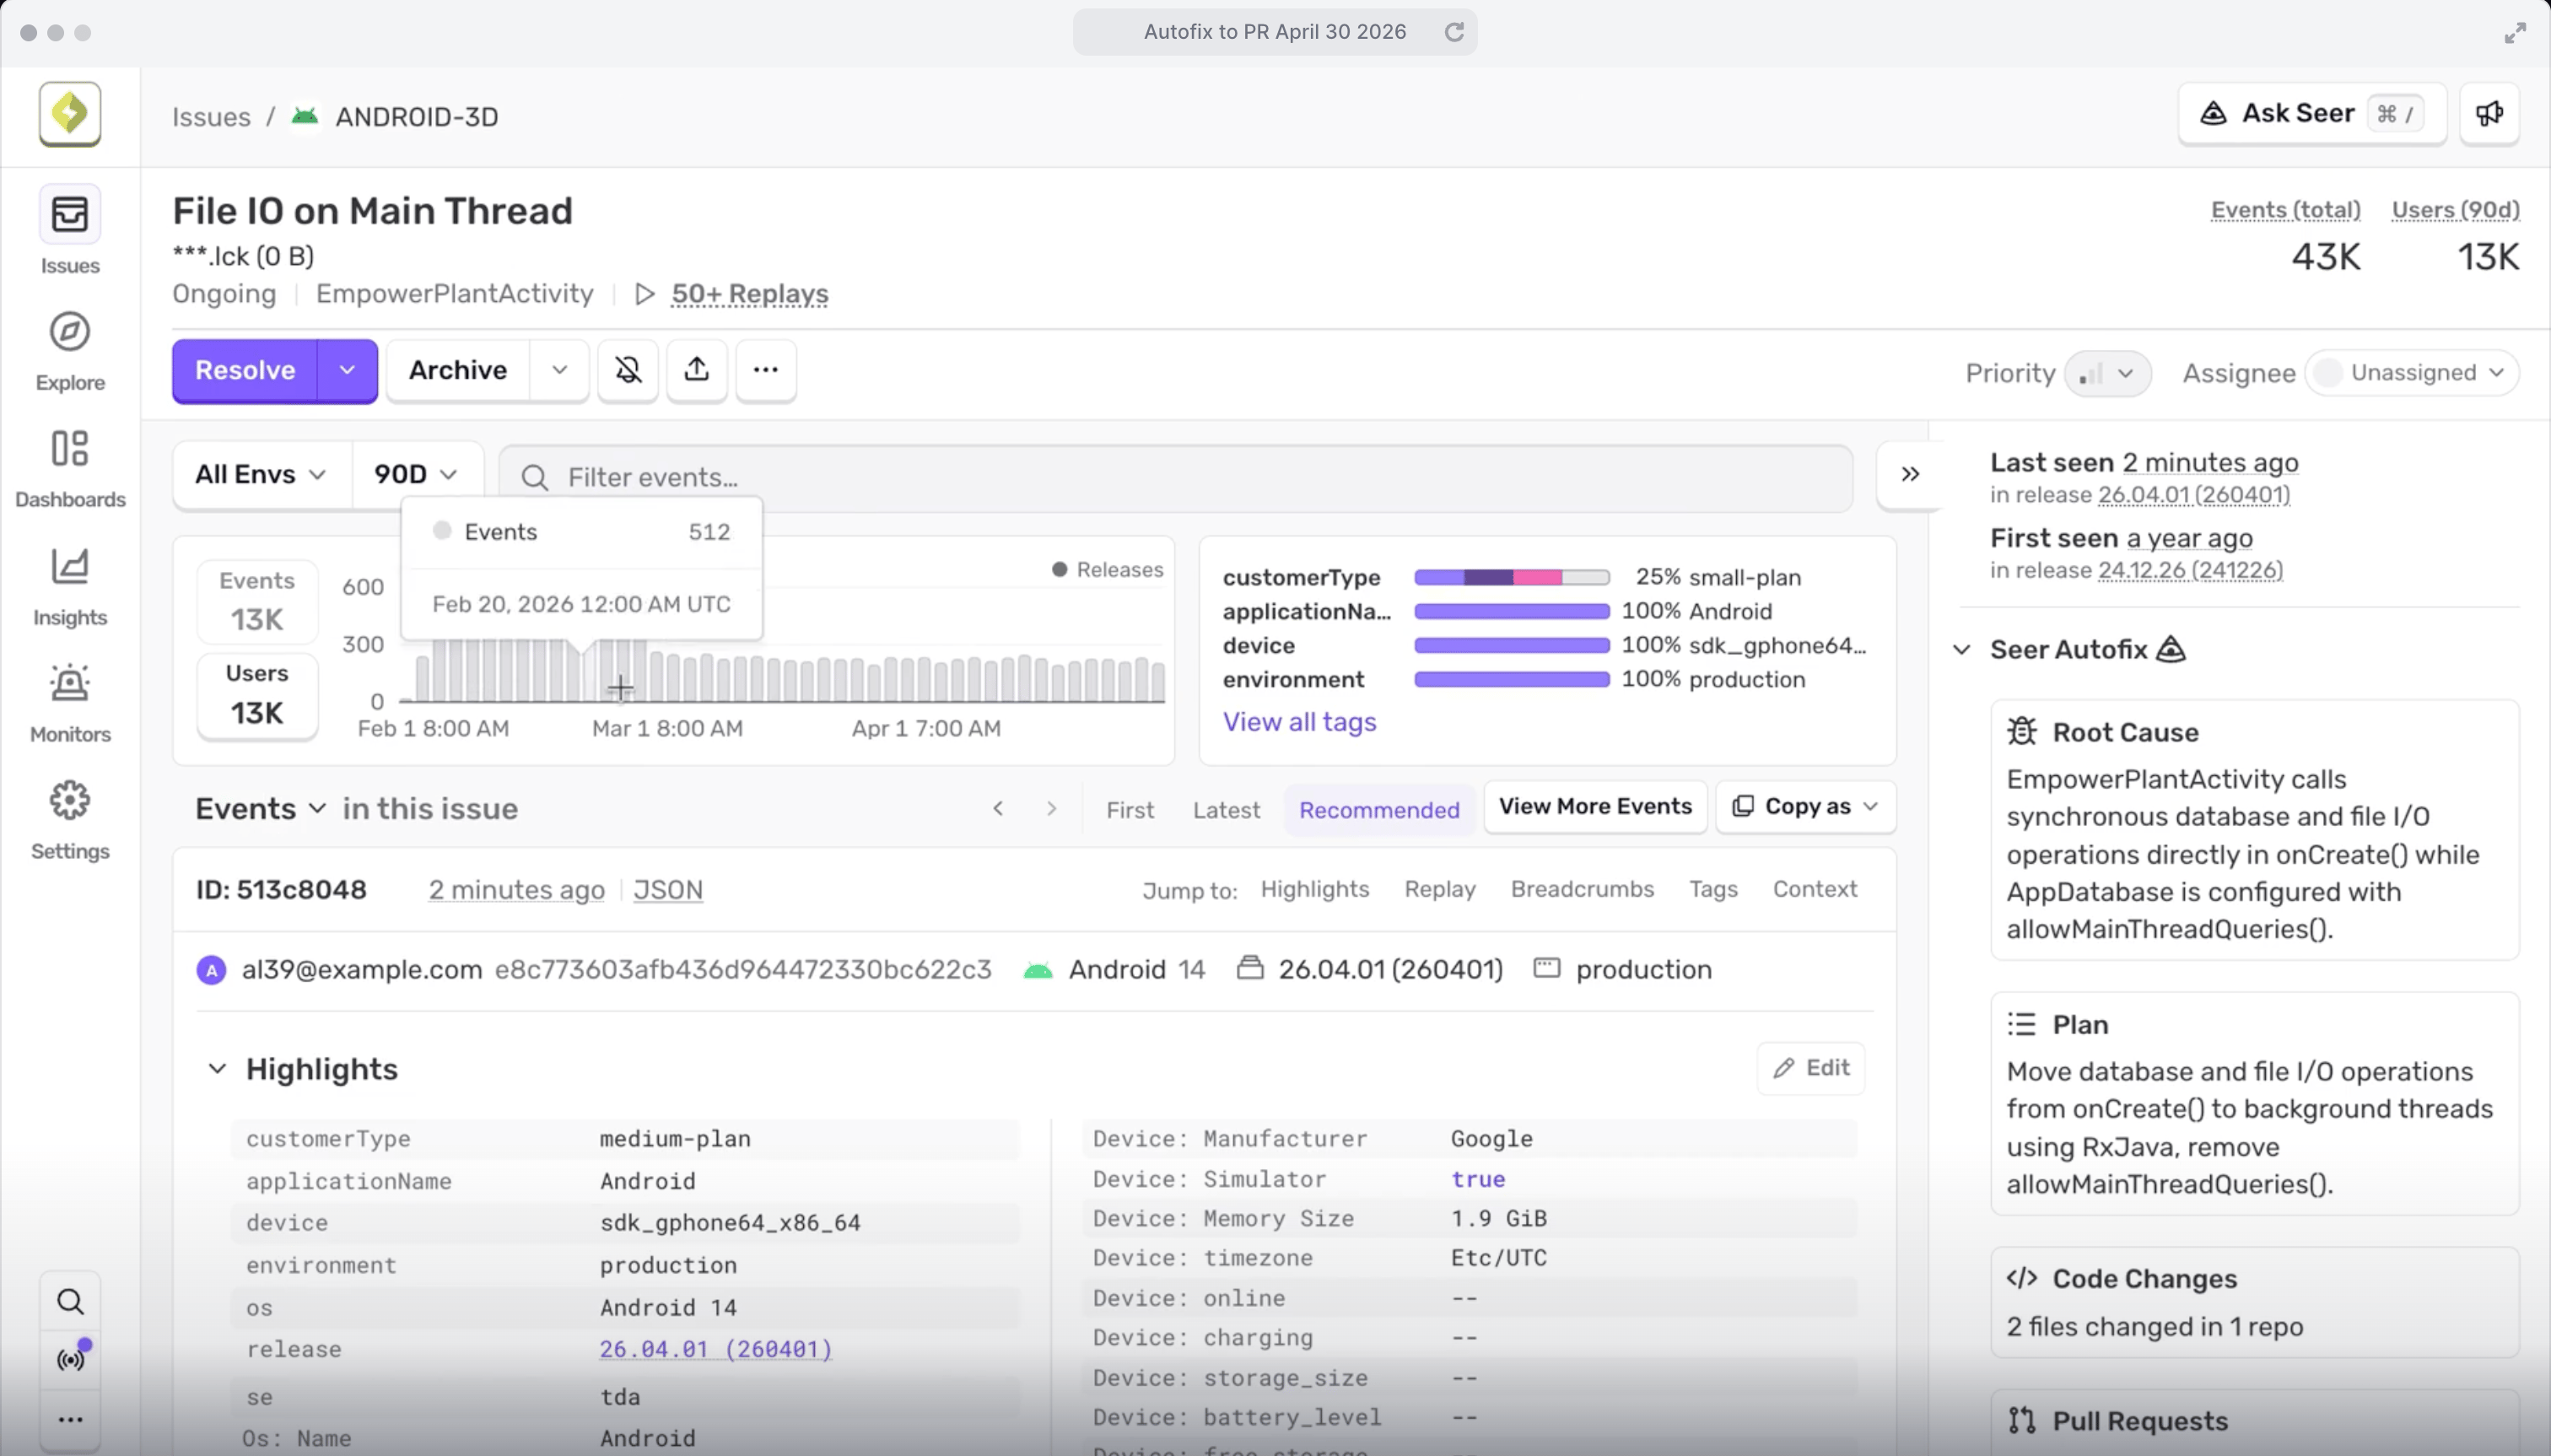Click the Issues breadcrumb link
2551x1456 pixels.
point(211,116)
